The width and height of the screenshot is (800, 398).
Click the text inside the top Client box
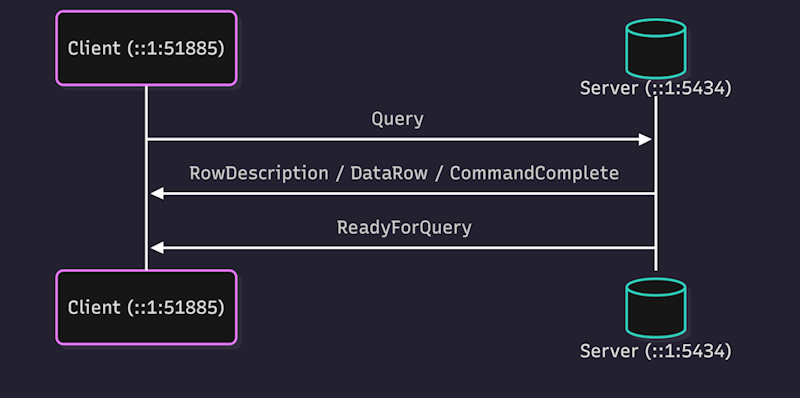146,48
